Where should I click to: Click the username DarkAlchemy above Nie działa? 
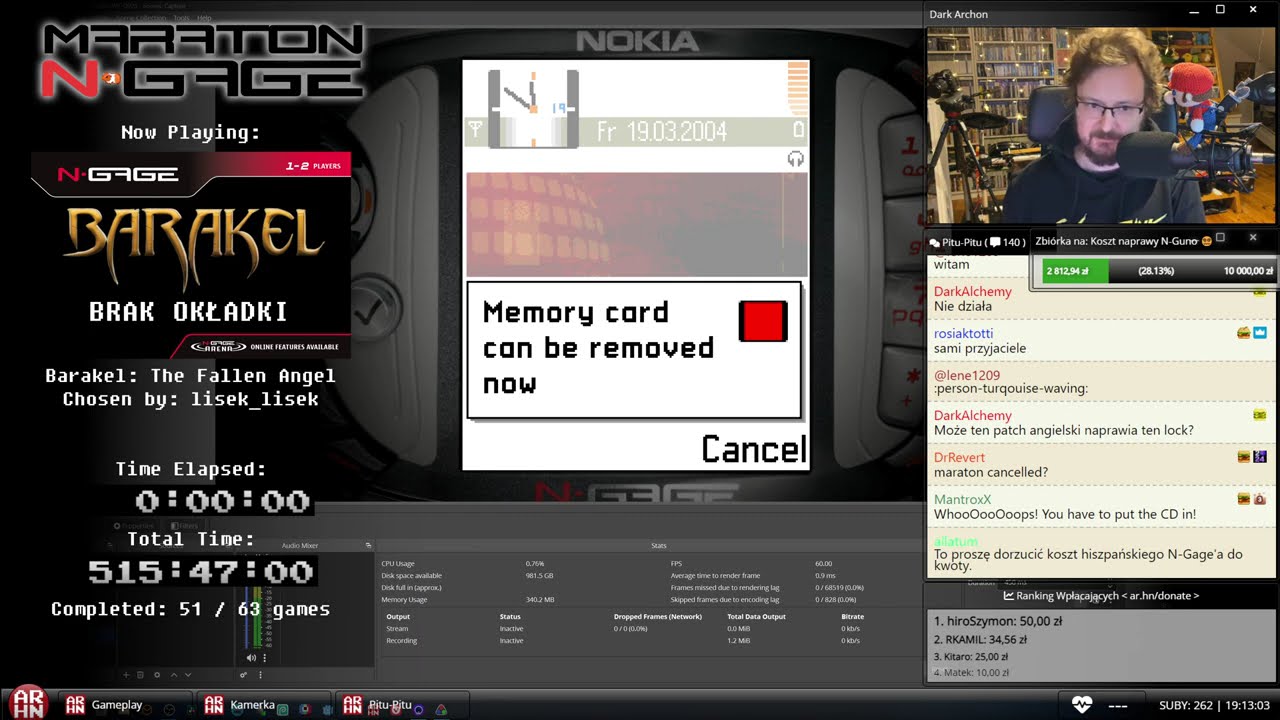973,291
